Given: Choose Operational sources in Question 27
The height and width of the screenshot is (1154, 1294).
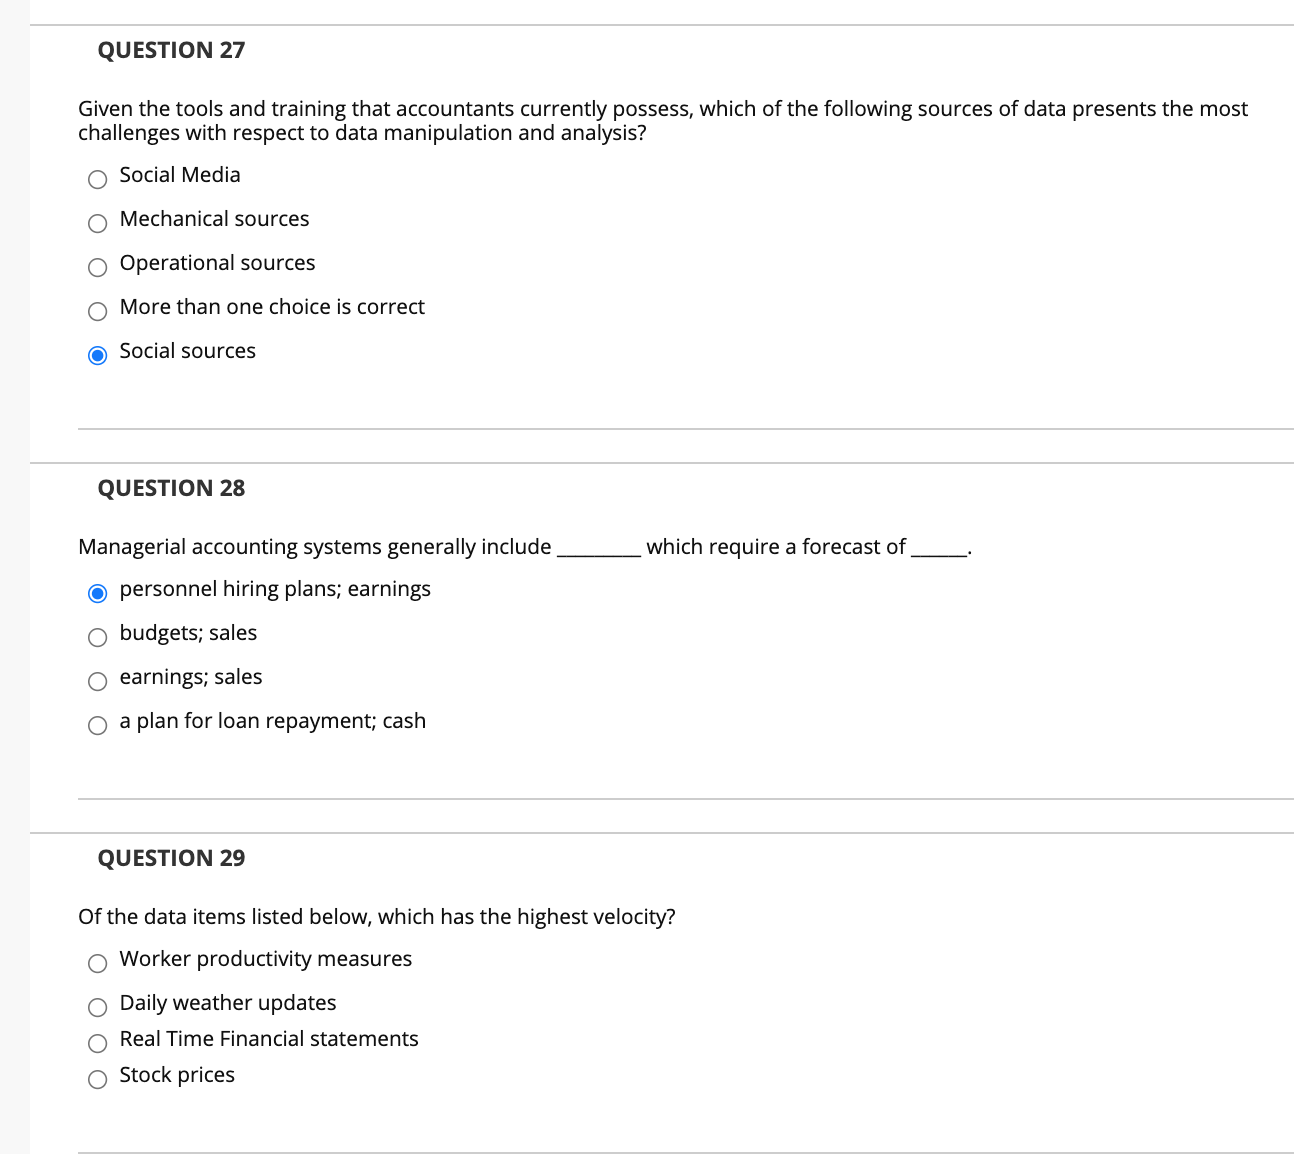Looking at the screenshot, I should 97,267.
